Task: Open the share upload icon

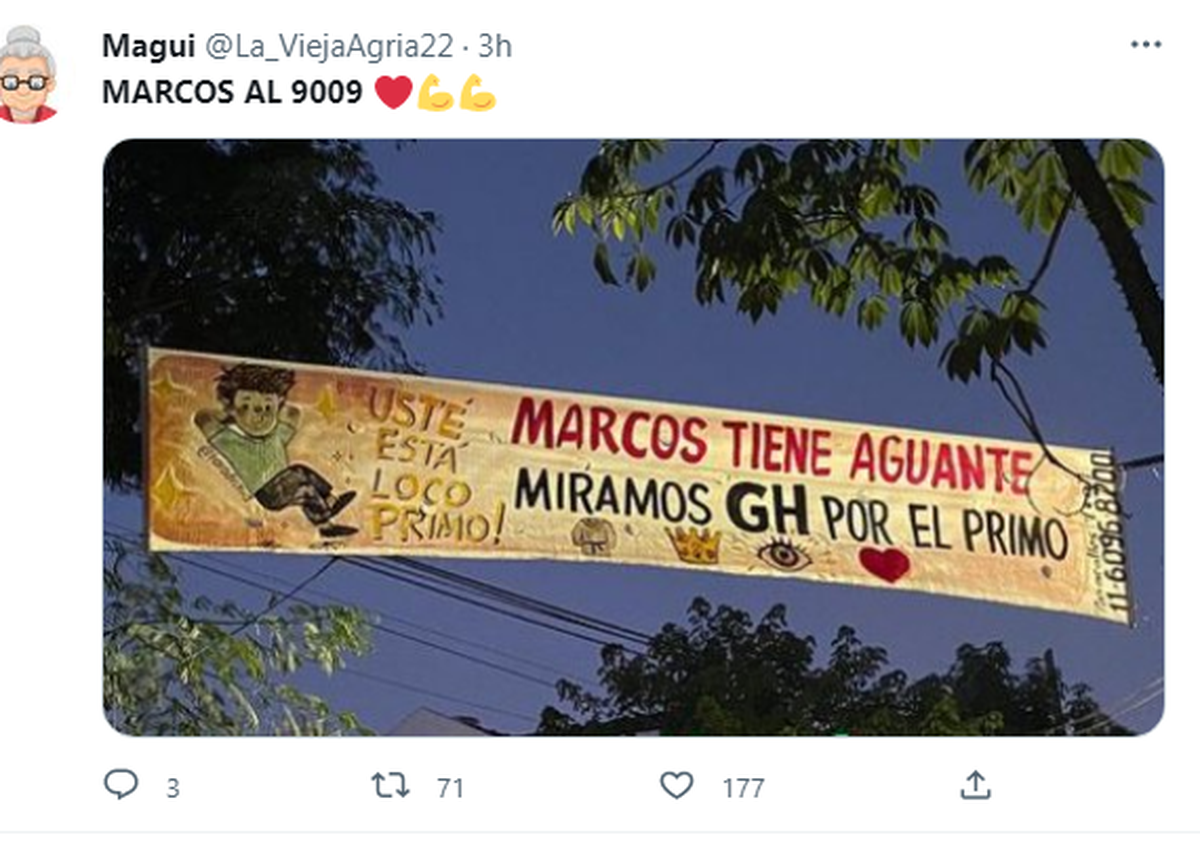Action: 975,785
